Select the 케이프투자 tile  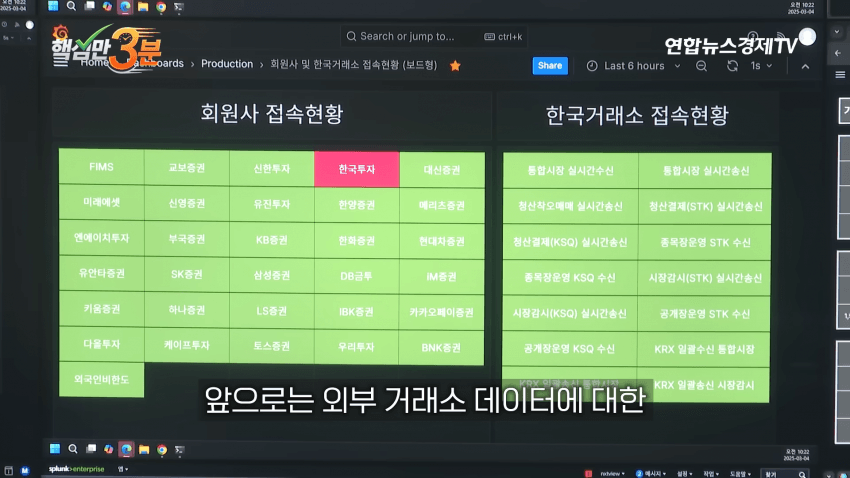[x=186, y=345]
